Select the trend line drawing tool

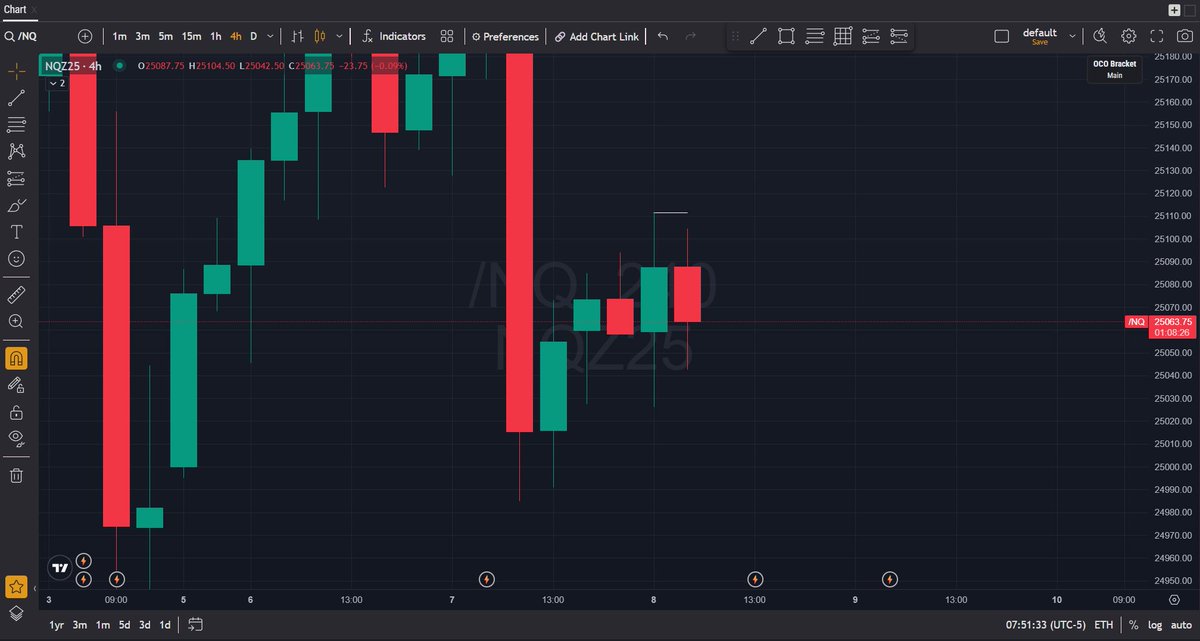pyautogui.click(x=16, y=96)
